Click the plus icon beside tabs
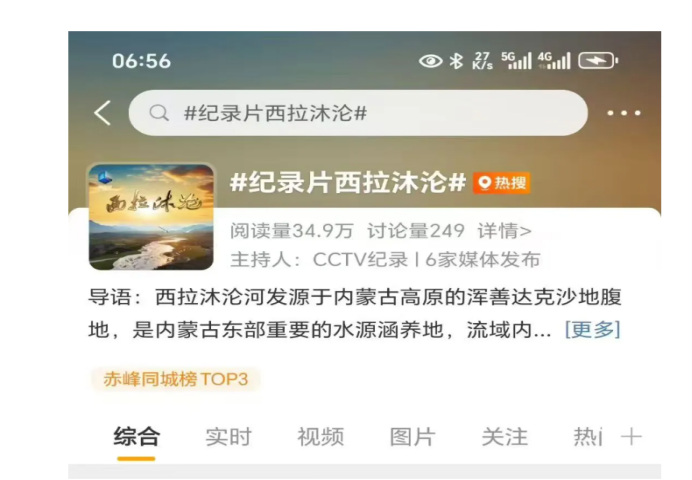 pyautogui.click(x=631, y=437)
